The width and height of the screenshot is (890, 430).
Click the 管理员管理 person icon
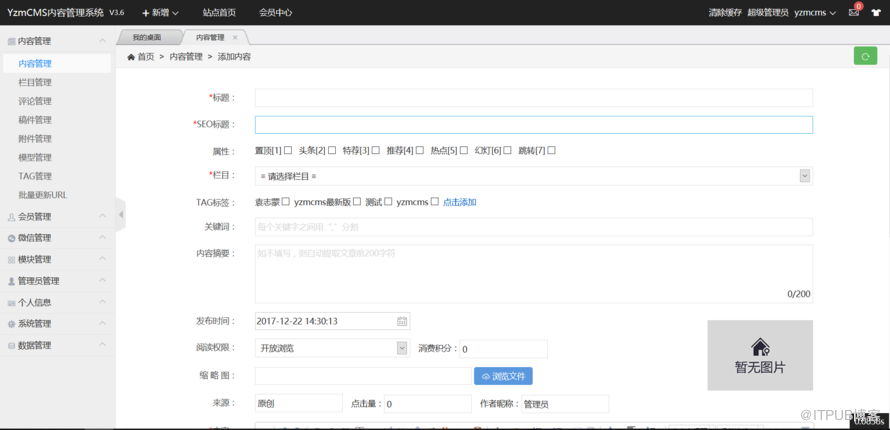pyautogui.click(x=11, y=281)
